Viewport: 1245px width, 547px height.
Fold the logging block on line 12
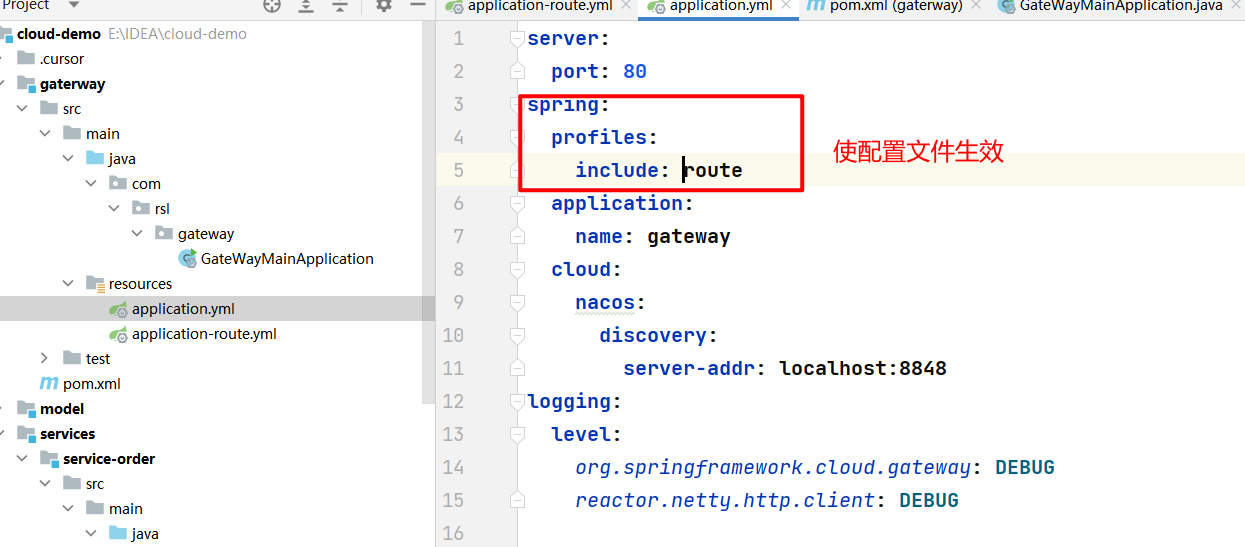(517, 402)
